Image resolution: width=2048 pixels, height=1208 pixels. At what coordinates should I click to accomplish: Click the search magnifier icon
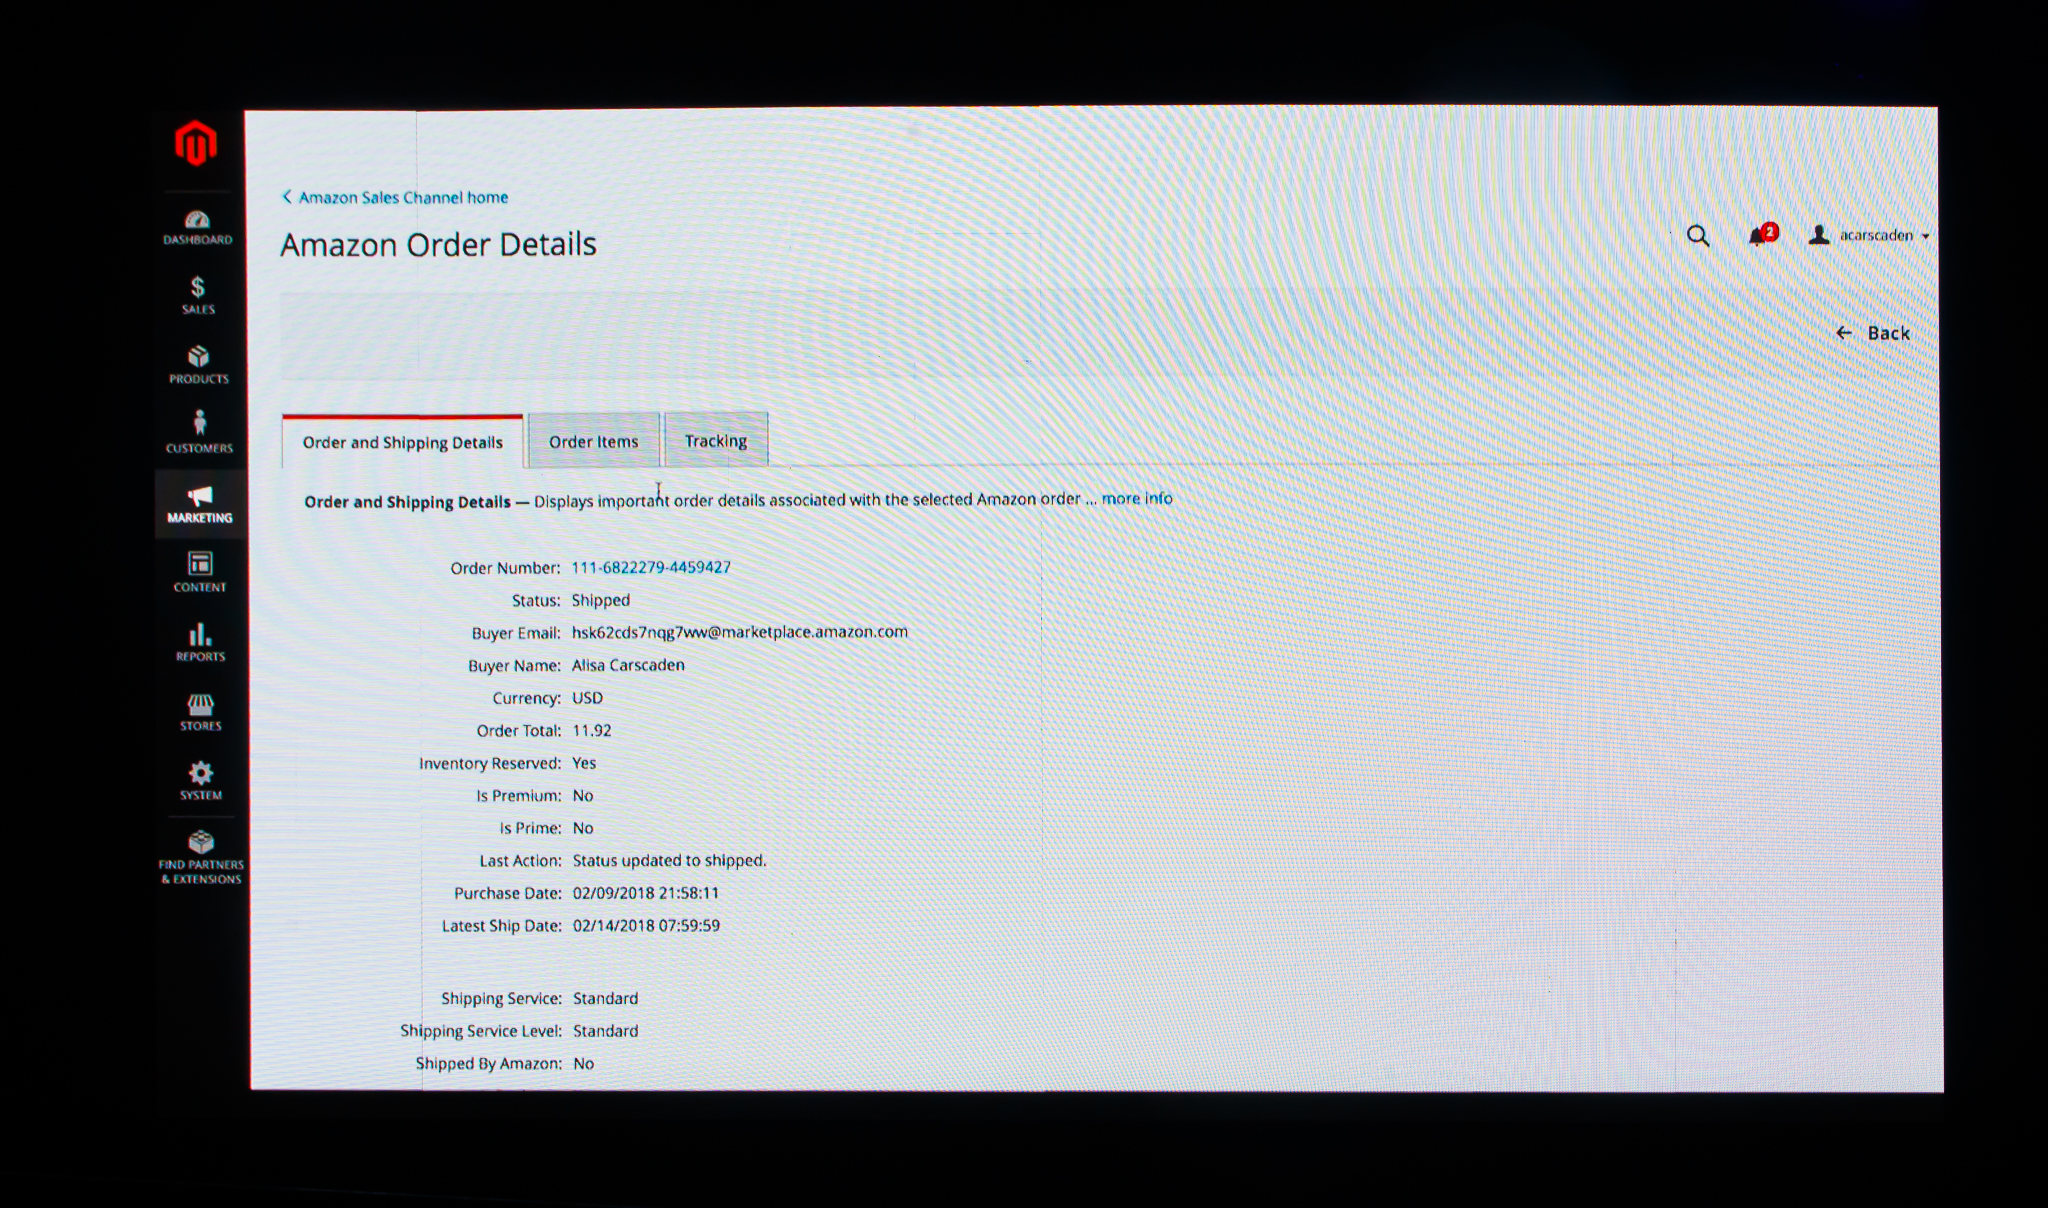1698,236
